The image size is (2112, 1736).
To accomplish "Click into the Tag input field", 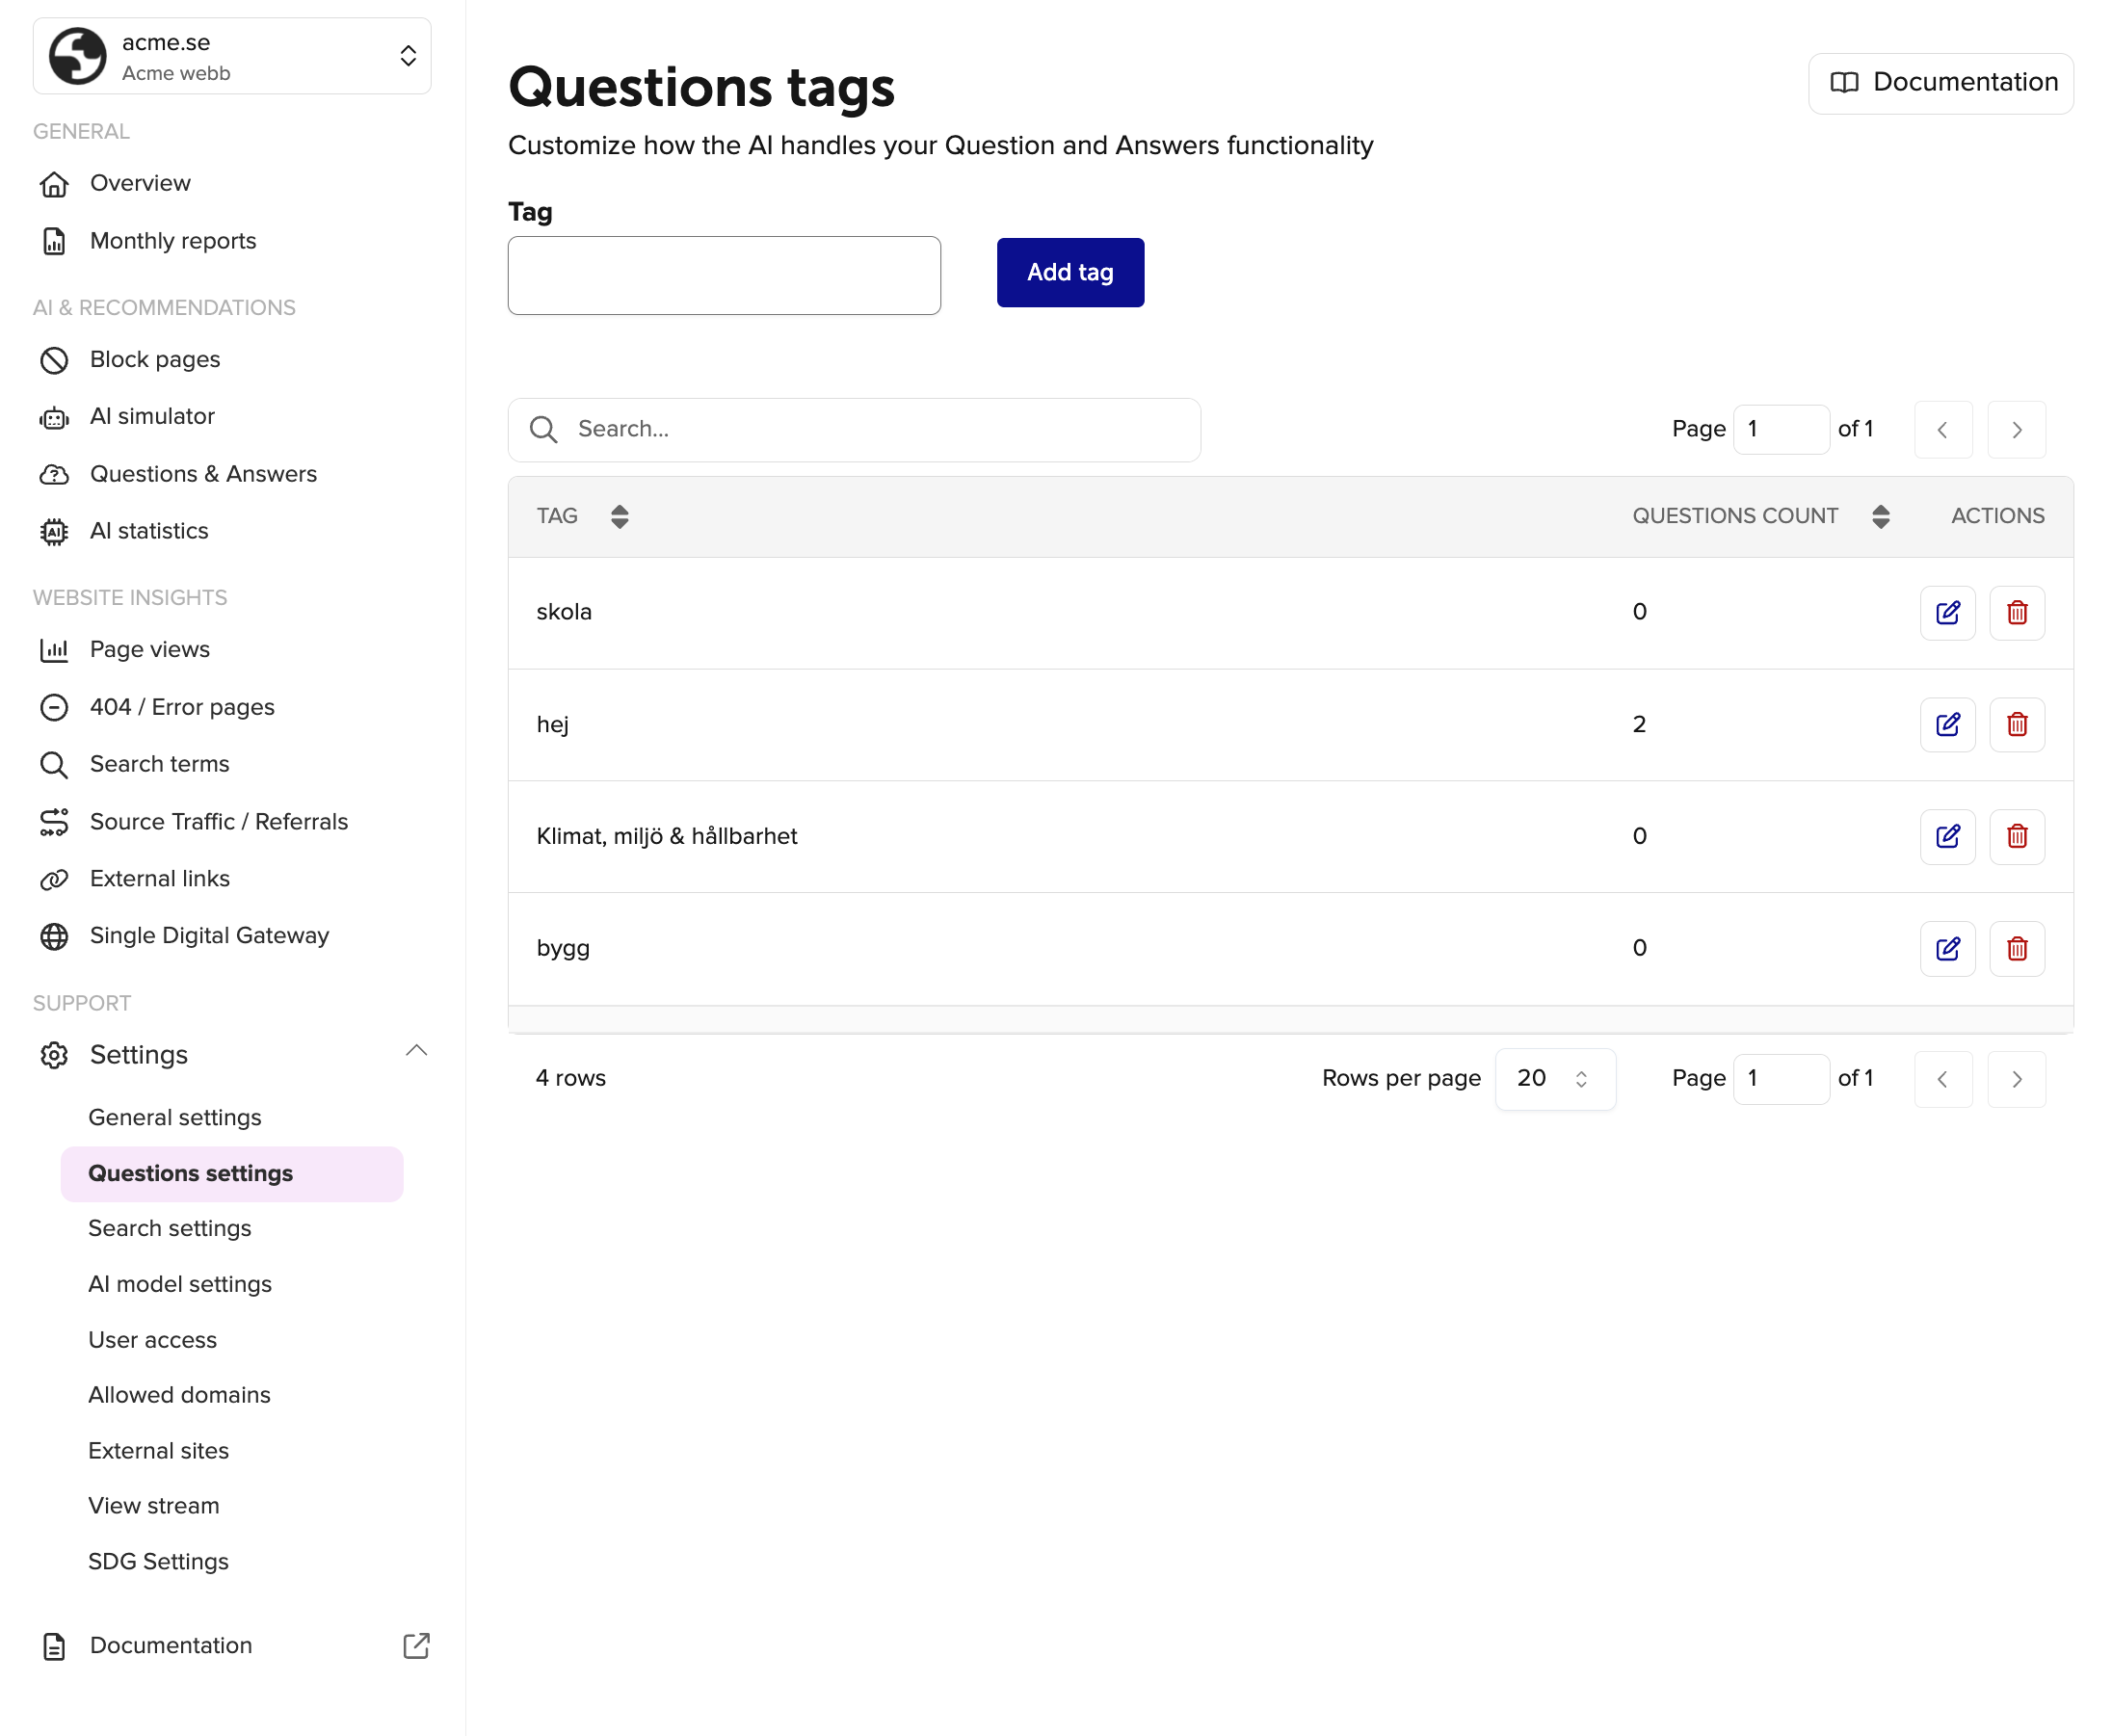I will (723, 275).
